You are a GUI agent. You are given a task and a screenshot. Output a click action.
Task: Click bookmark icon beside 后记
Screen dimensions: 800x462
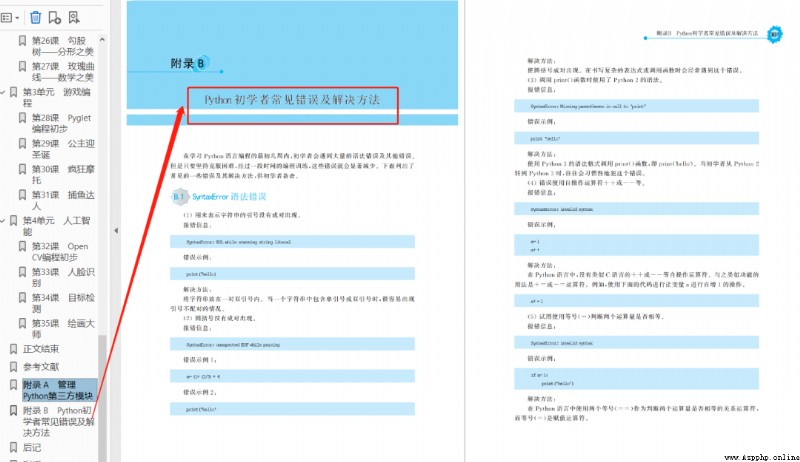(13, 448)
